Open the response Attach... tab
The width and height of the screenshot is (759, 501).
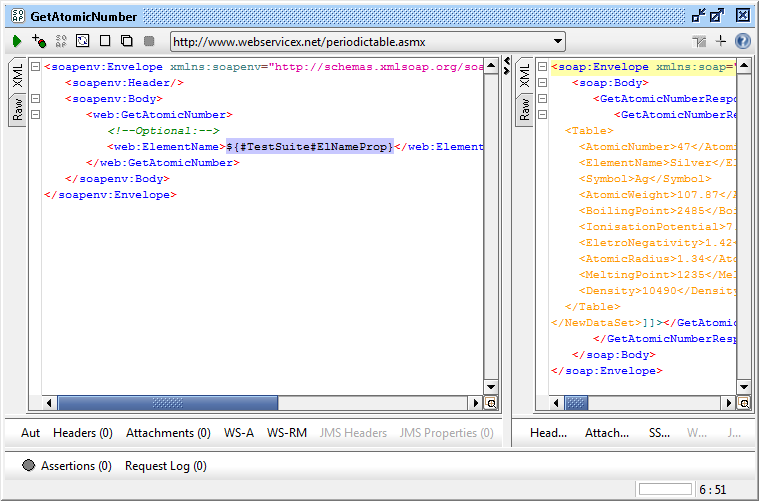point(607,433)
